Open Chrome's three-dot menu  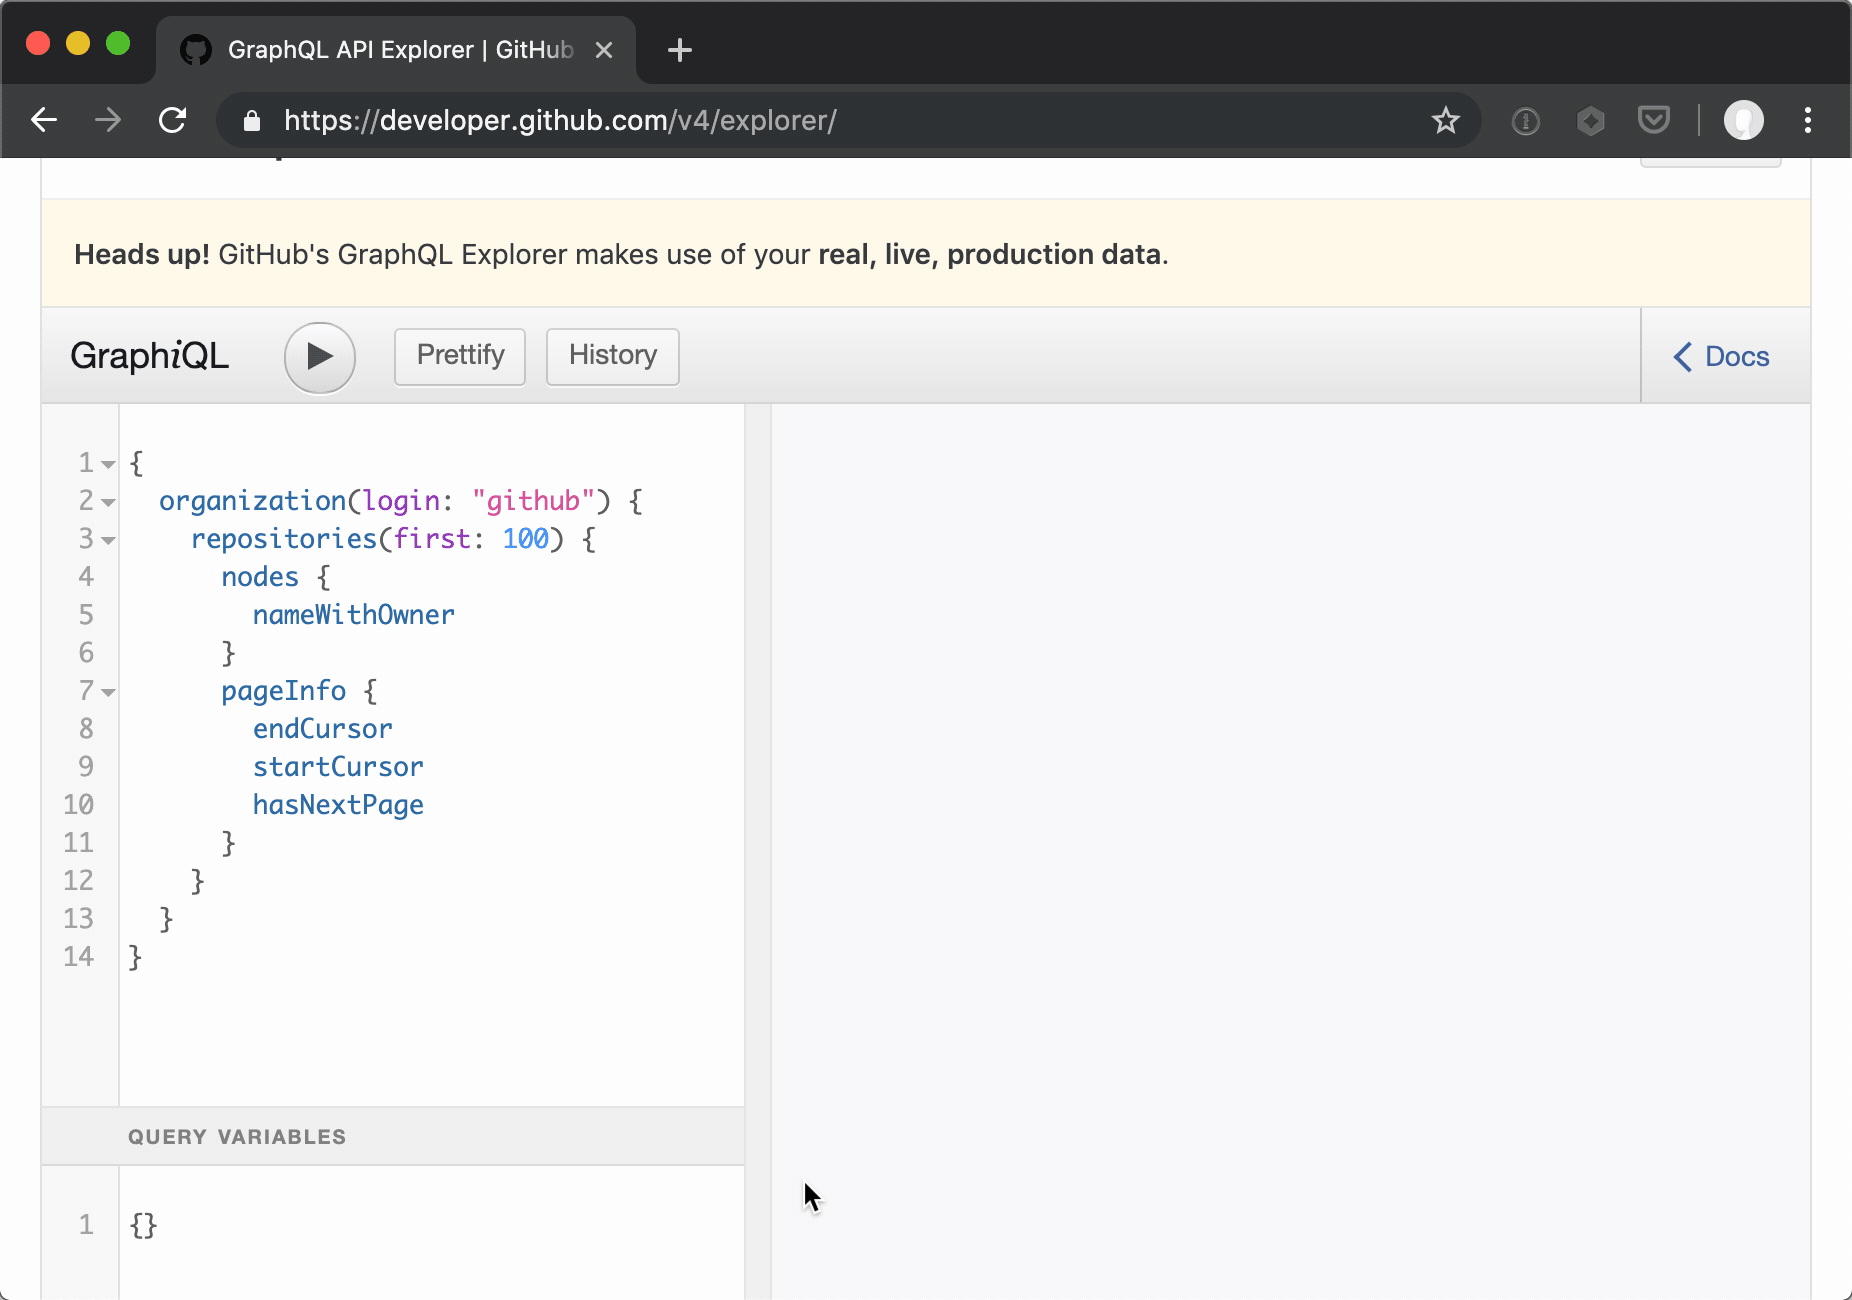(x=1807, y=120)
